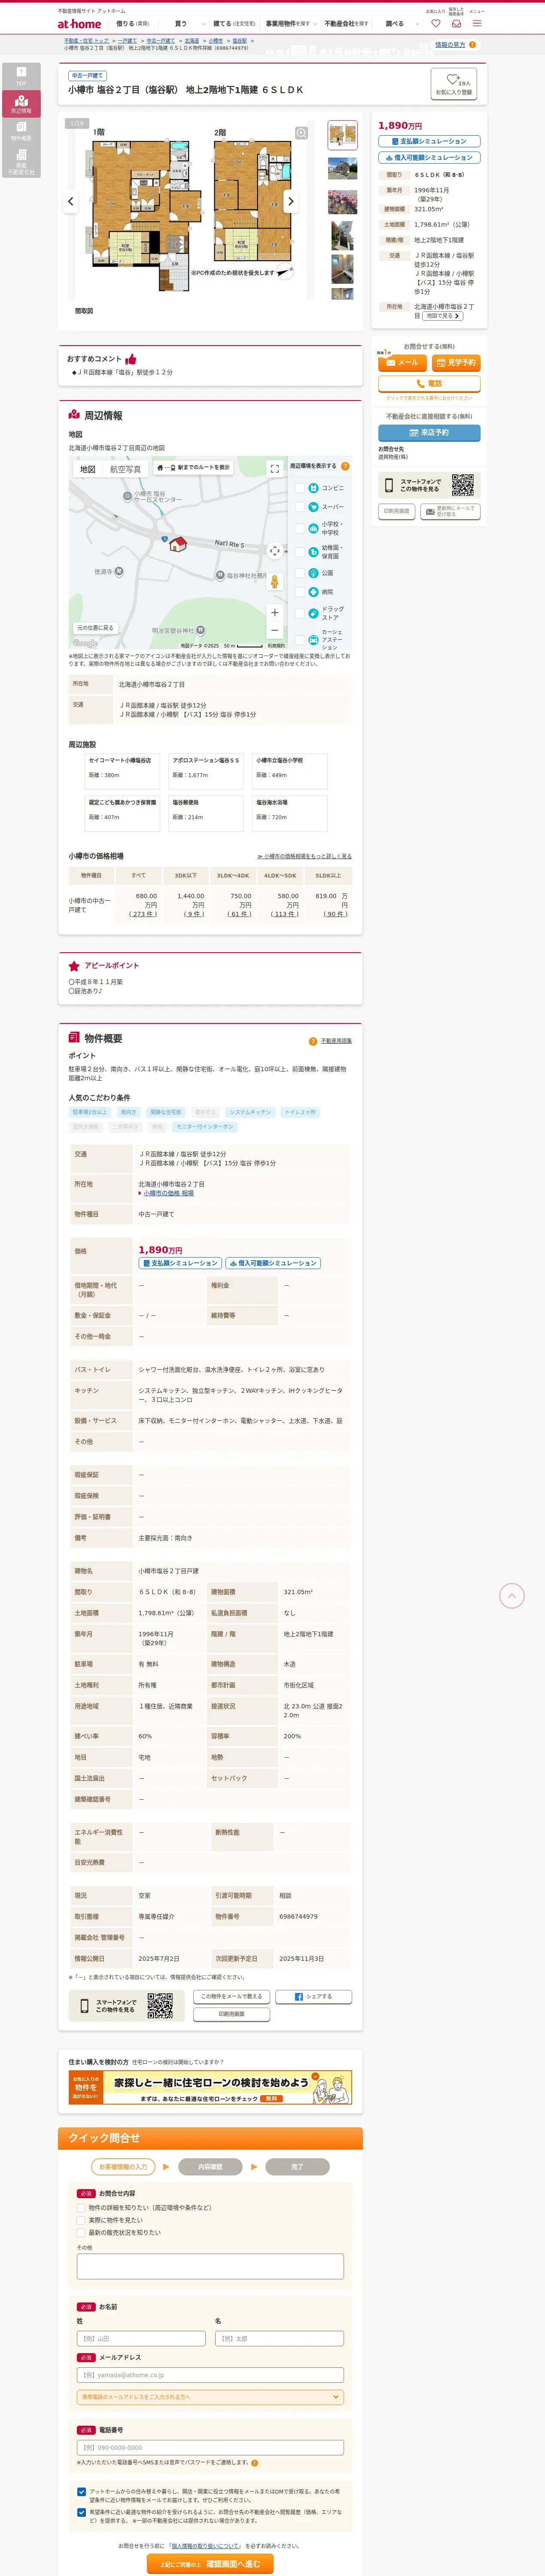Click the 電話 contact button
Viewport: 545px width, 2576px height.
pyautogui.click(x=429, y=383)
